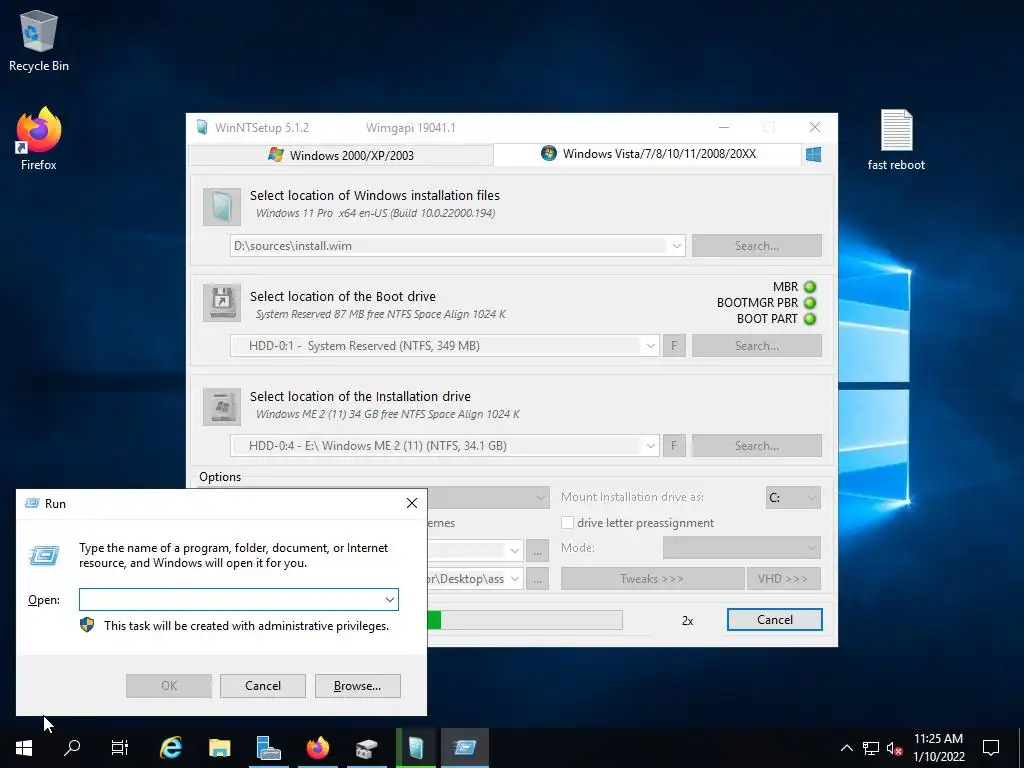Image resolution: width=1024 pixels, height=768 pixels.
Task: Open the disk drive tool taskbar icon
Action: pos(366,748)
